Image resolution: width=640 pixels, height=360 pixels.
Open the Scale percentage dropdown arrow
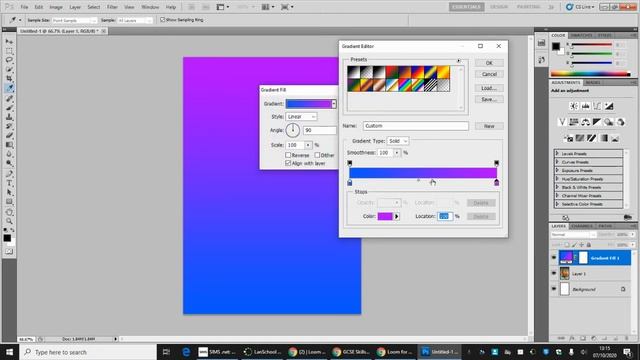pyautogui.click(x=308, y=145)
